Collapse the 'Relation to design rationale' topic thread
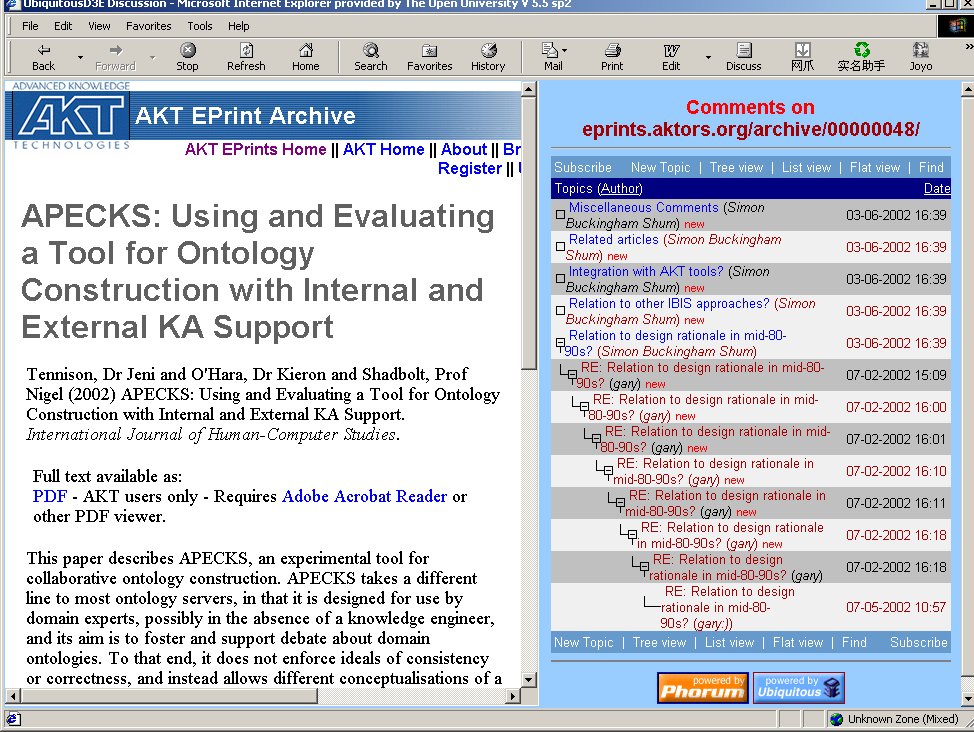Screen dimensions: 974x732 560,343
